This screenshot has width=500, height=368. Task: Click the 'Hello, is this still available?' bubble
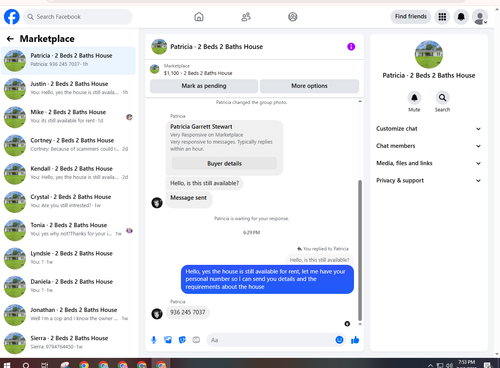pos(204,183)
